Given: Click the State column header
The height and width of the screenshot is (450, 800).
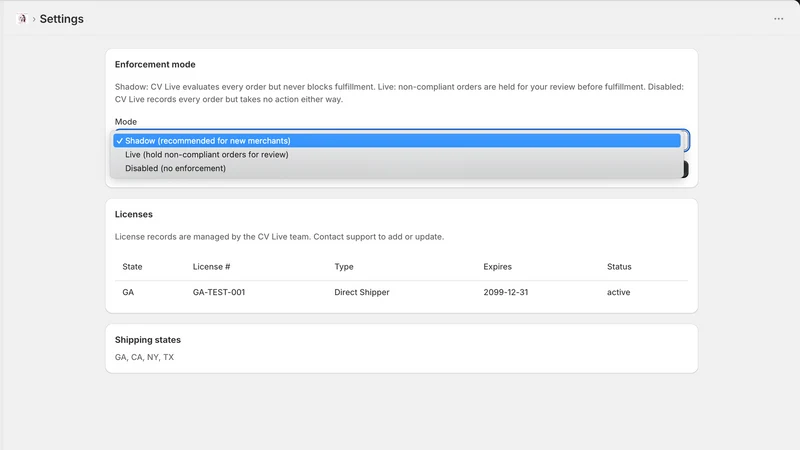Looking at the screenshot, I should pos(132,267).
